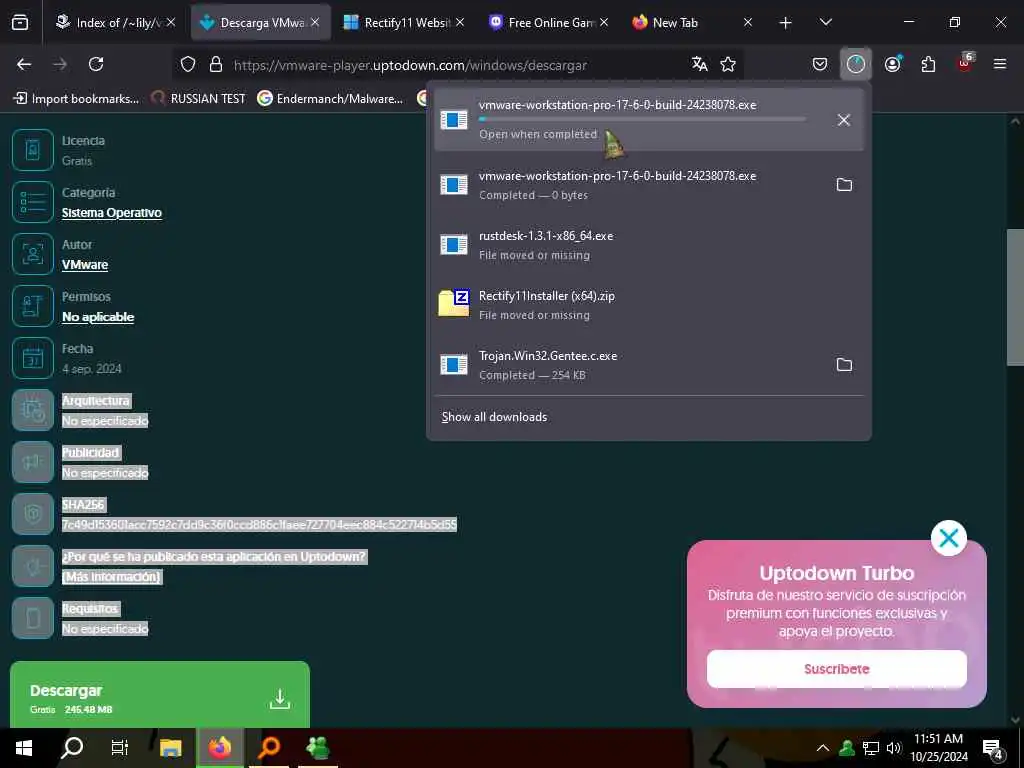Open Firefox account icon
The width and height of the screenshot is (1024, 768).
[x=893, y=64]
